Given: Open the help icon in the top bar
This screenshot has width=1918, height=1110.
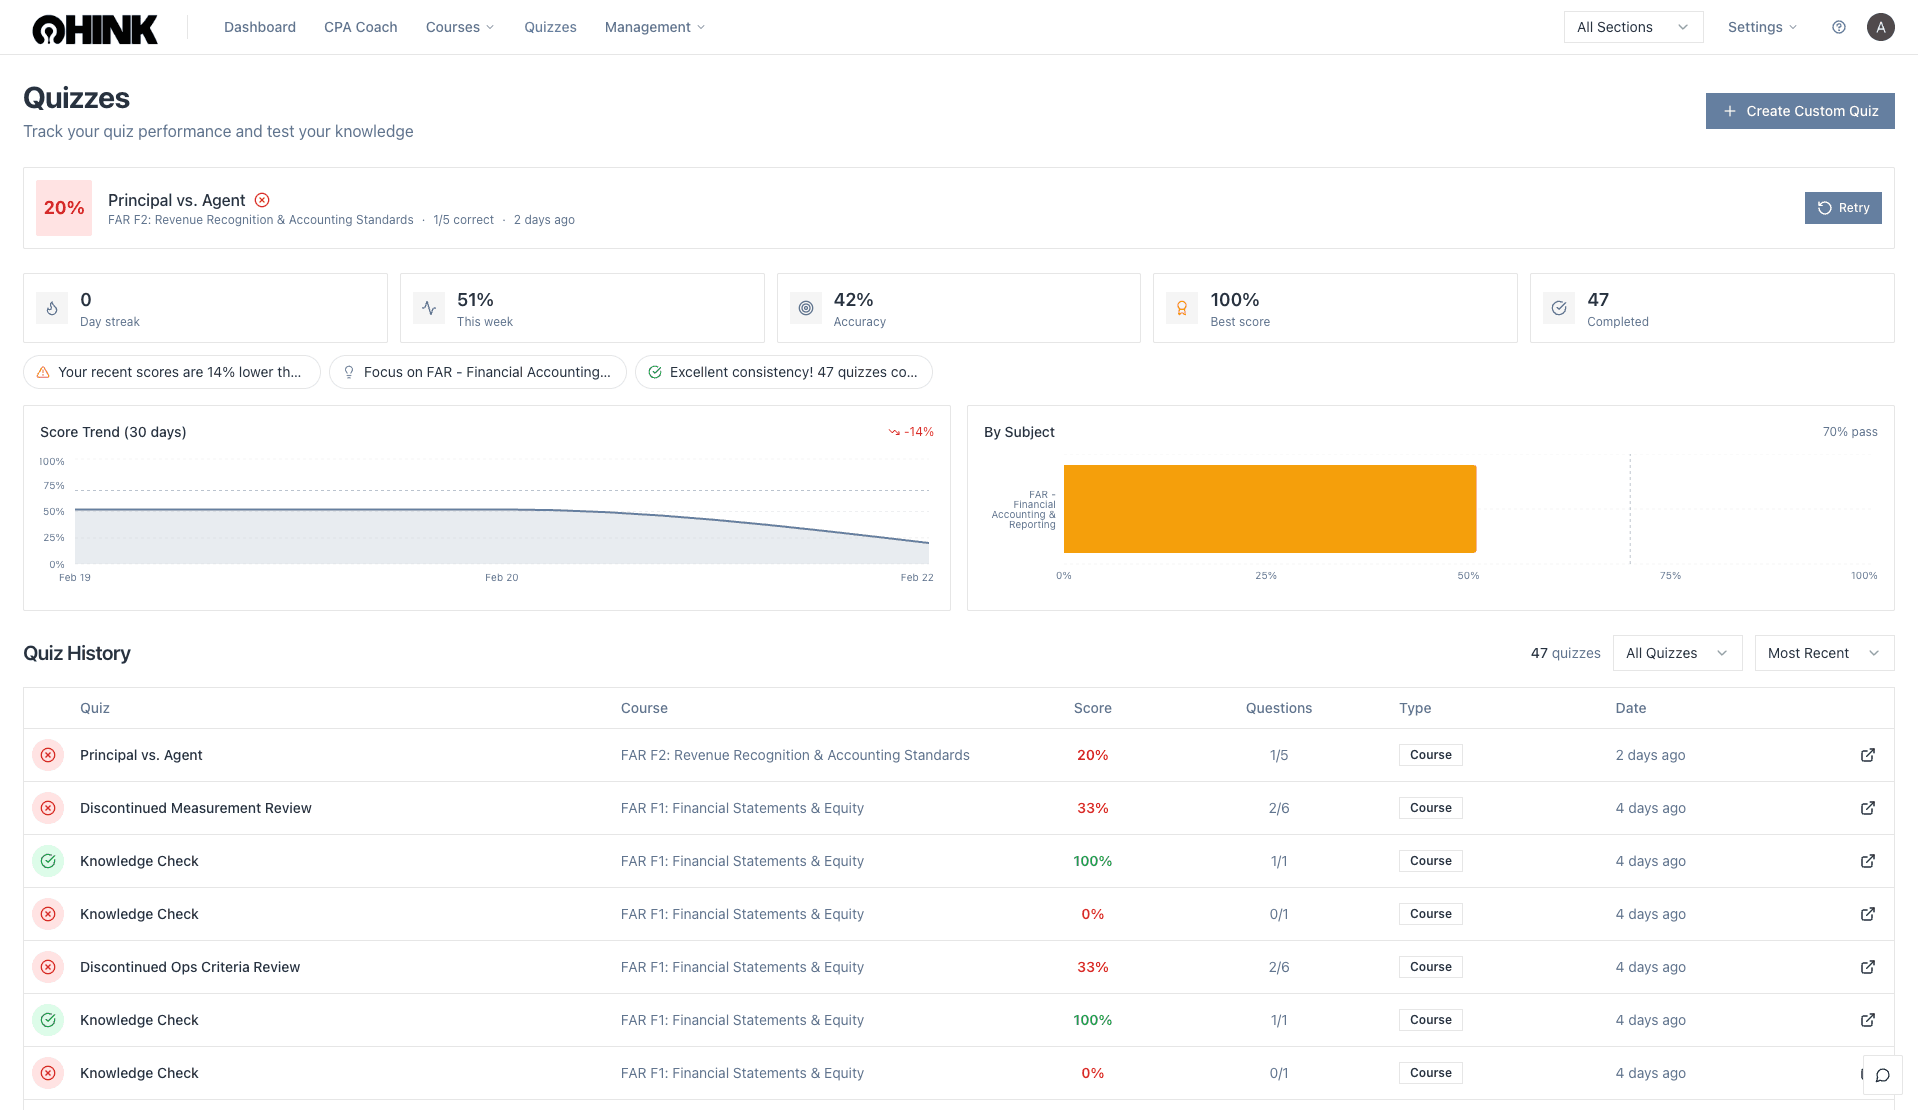Looking at the screenshot, I should point(1838,27).
